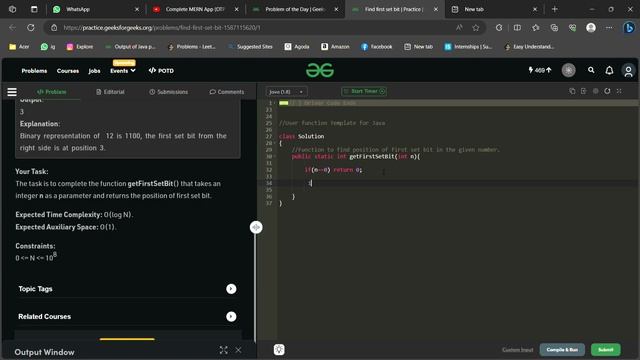Viewport: 640px width, 360px height.
Task: Open browser essentials heart icon
Action: click(572, 27)
